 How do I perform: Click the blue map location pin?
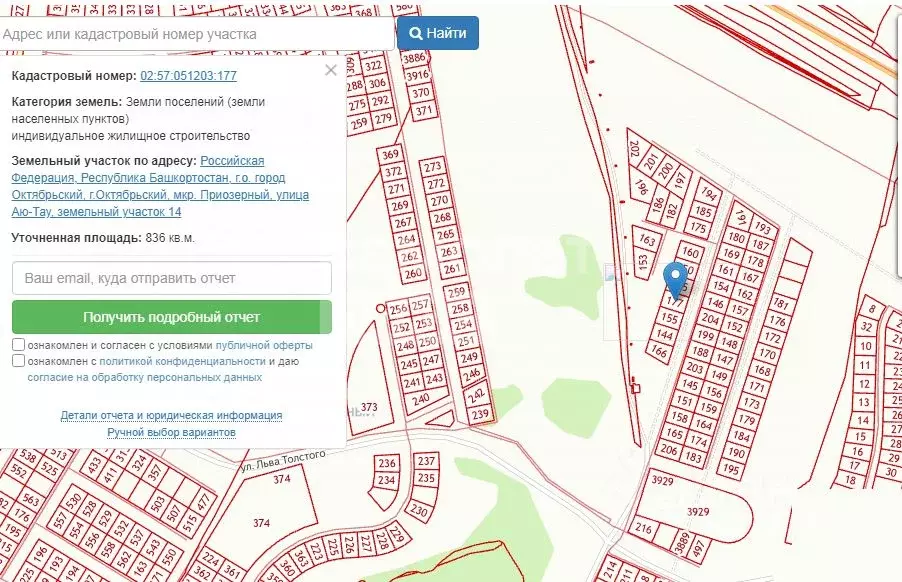tap(676, 279)
